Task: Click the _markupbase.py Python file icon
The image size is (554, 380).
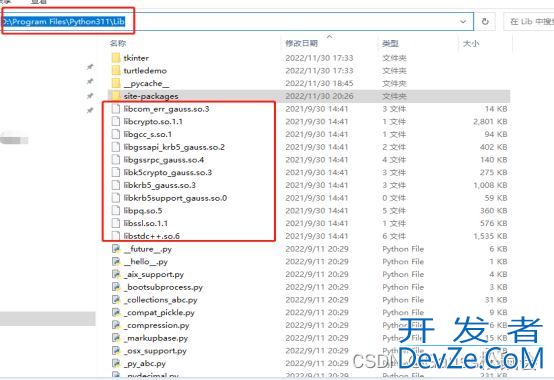Action: (116, 338)
